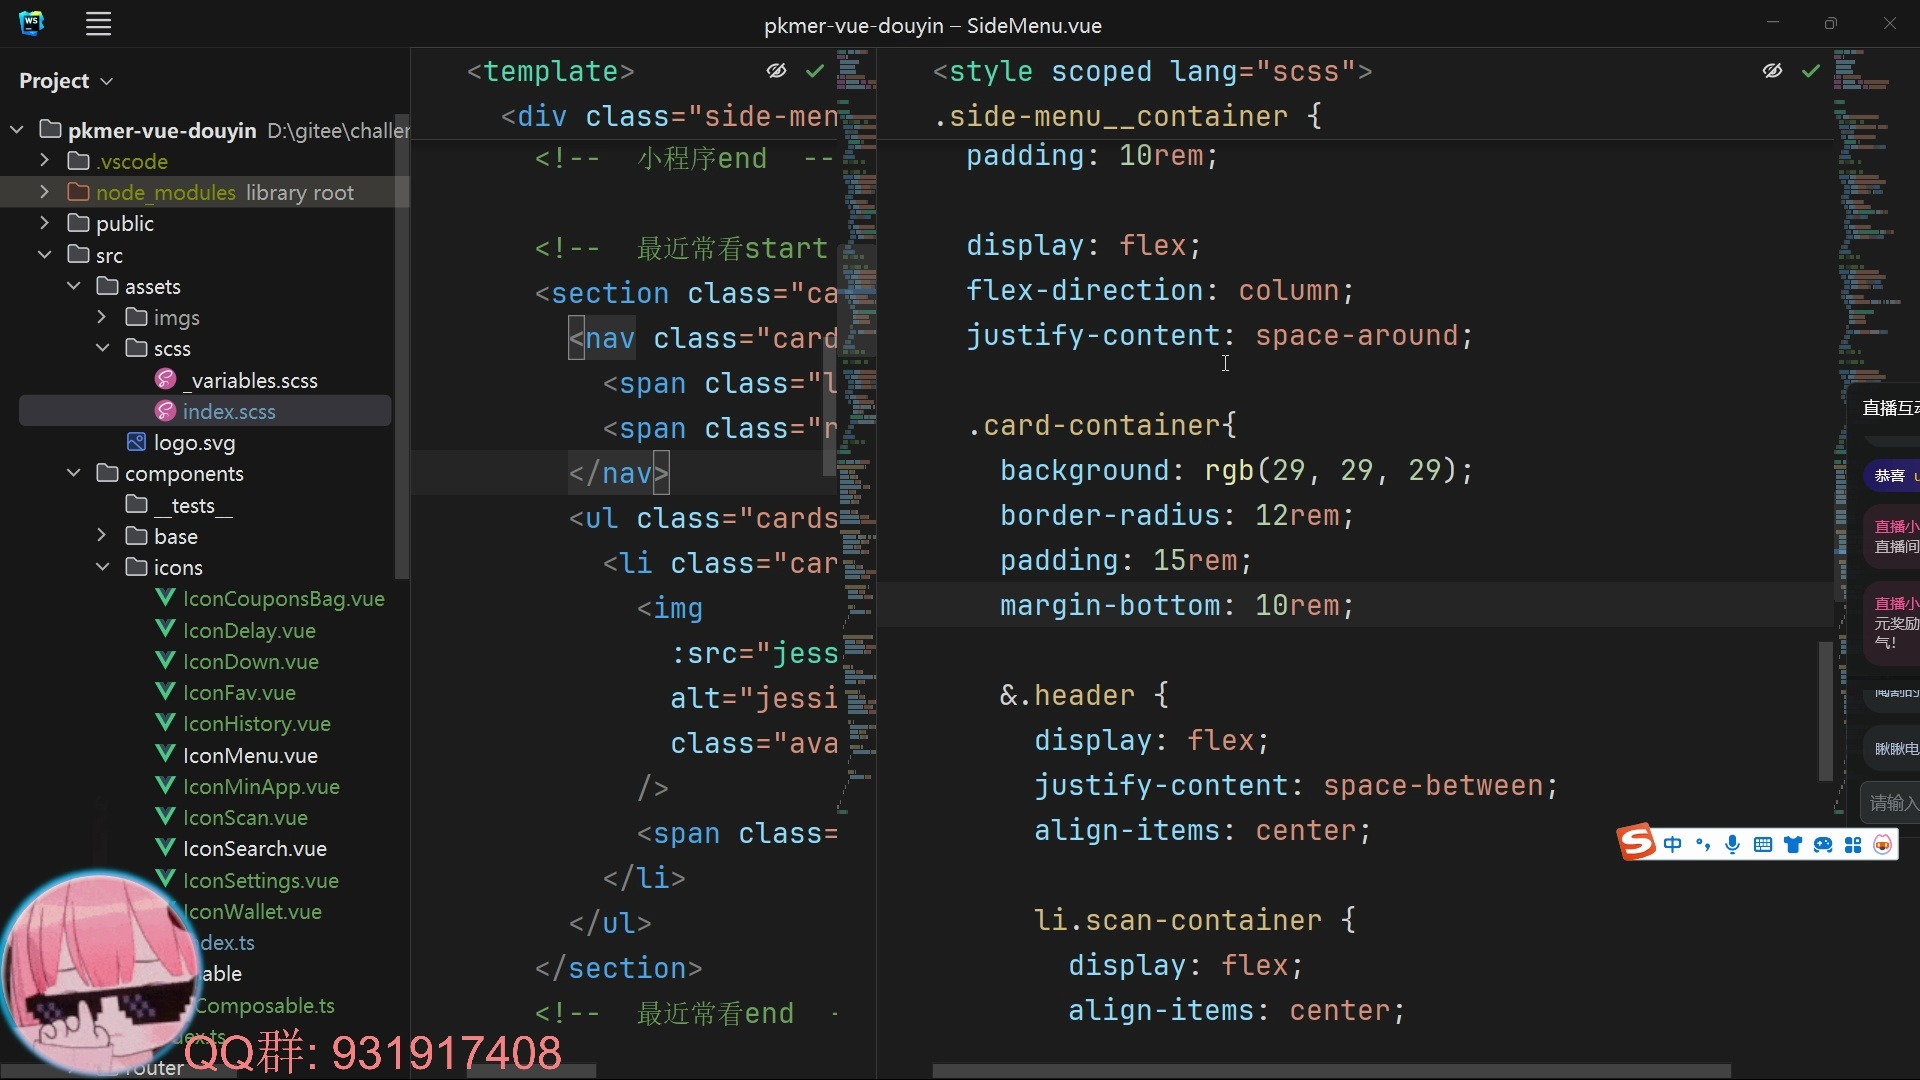
Task: Collapse the scss folder
Action: pyautogui.click(x=102, y=348)
